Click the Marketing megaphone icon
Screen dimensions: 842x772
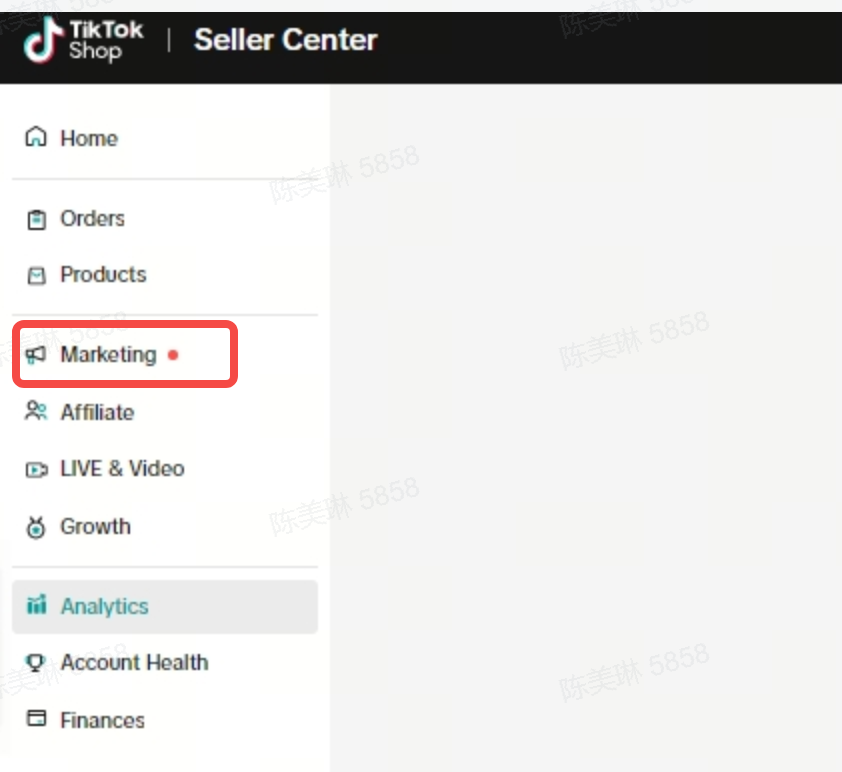[36, 355]
